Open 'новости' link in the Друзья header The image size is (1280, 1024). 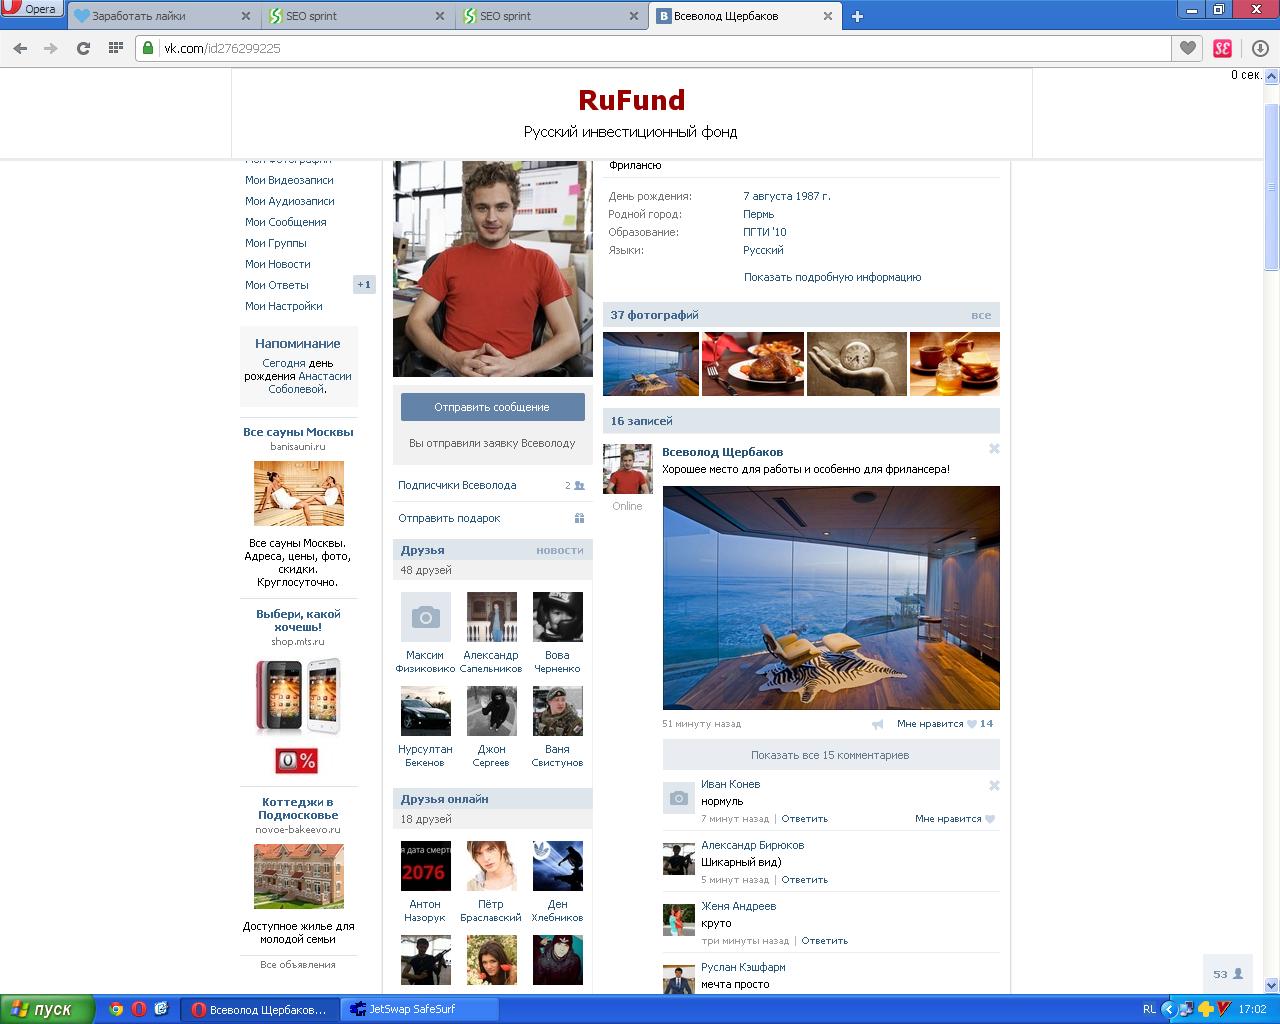click(560, 550)
